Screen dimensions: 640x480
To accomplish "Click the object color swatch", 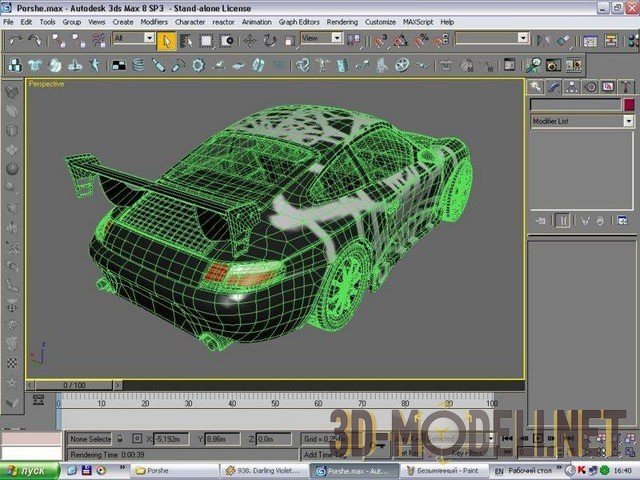I will click(629, 105).
